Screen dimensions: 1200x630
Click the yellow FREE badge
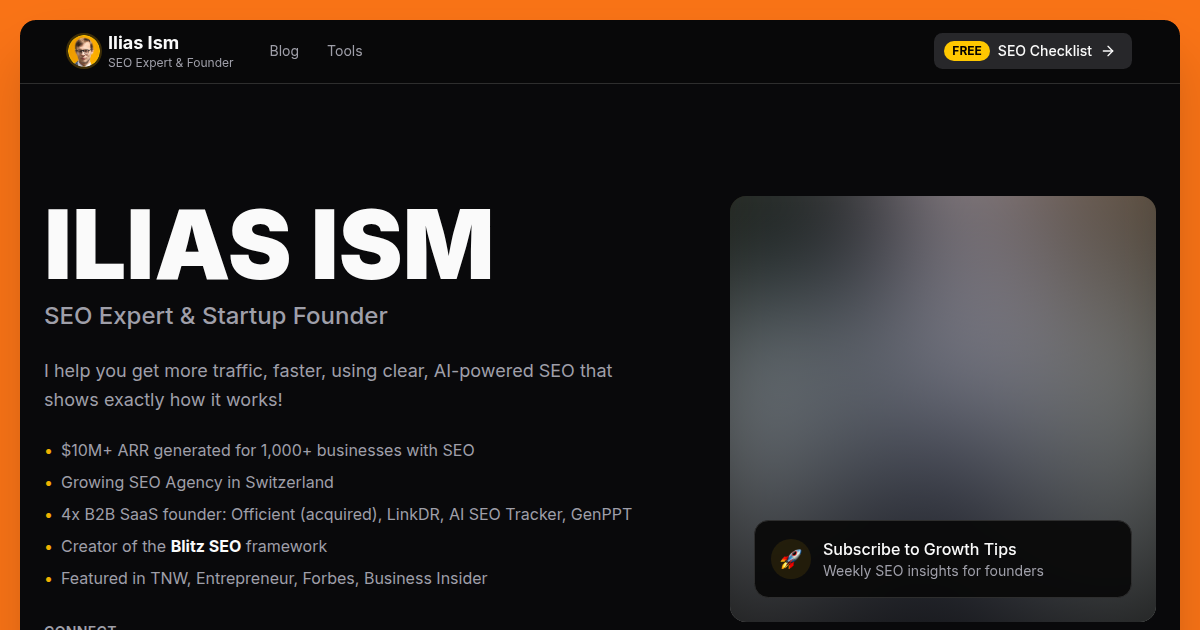click(966, 51)
